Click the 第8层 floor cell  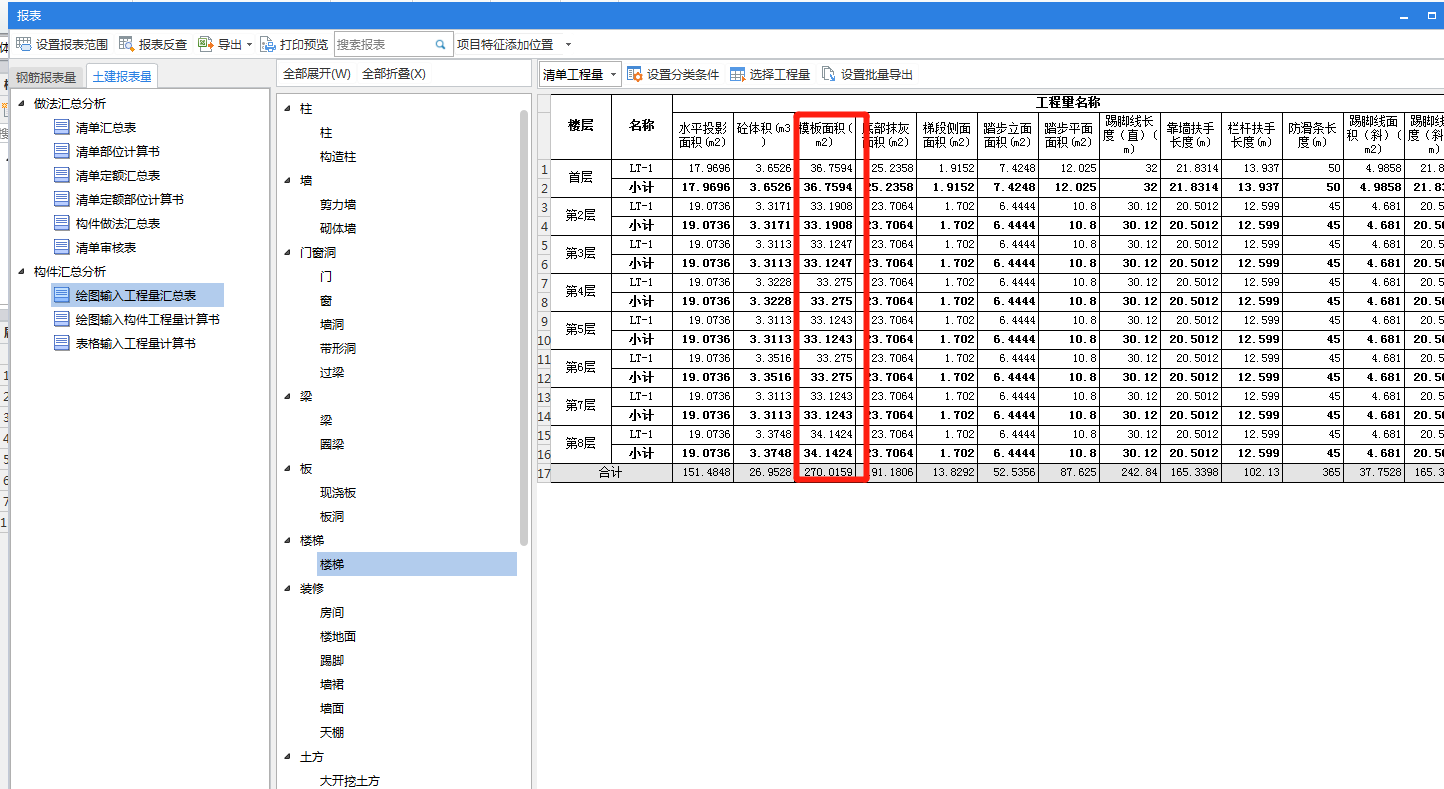(581, 444)
